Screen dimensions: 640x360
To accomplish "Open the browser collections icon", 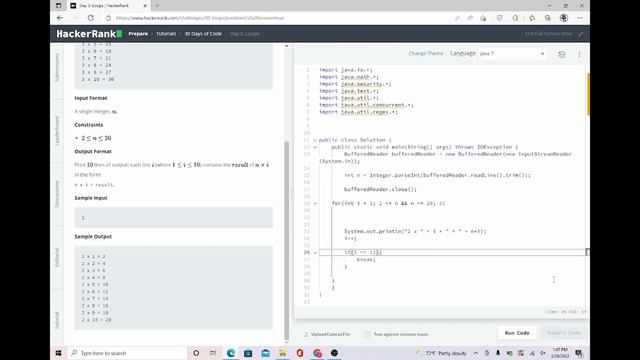I will pyautogui.click(x=548, y=18).
